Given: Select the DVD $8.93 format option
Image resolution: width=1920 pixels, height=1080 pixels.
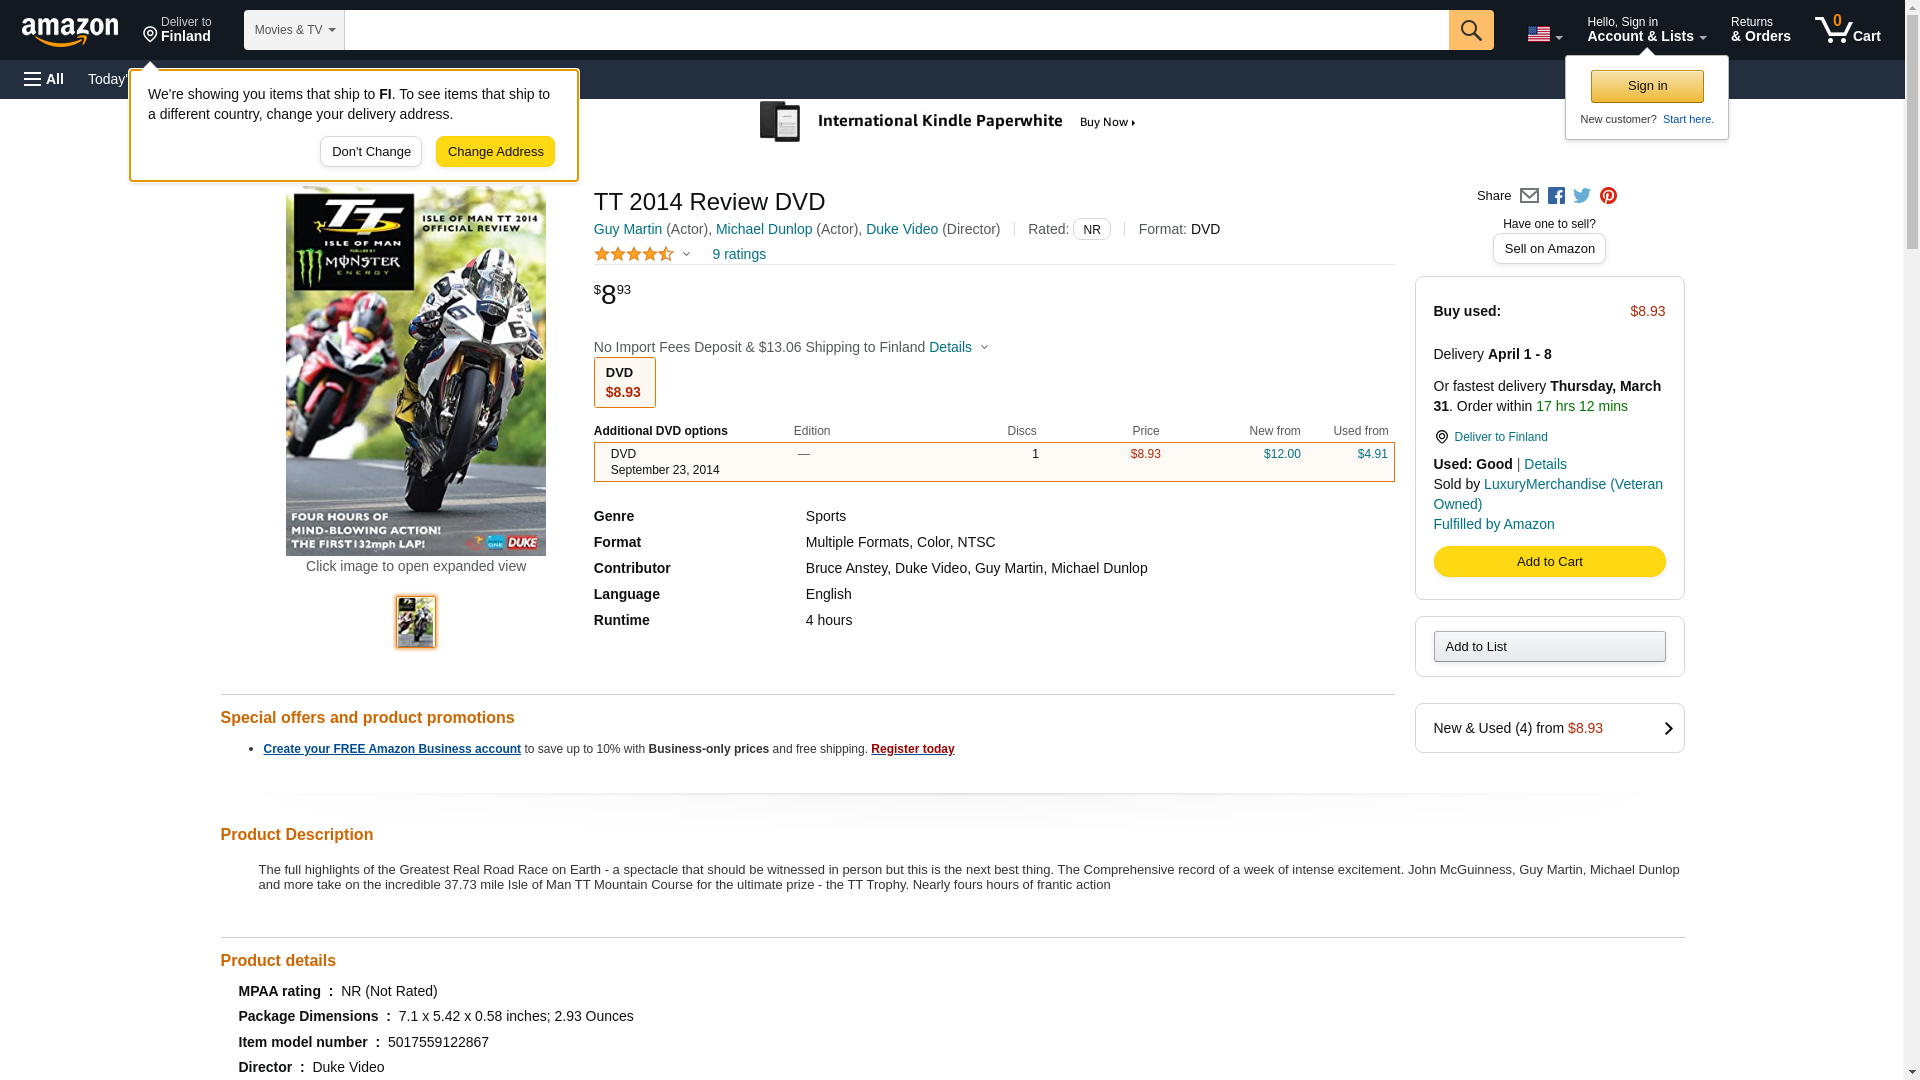Looking at the screenshot, I should (x=624, y=383).
